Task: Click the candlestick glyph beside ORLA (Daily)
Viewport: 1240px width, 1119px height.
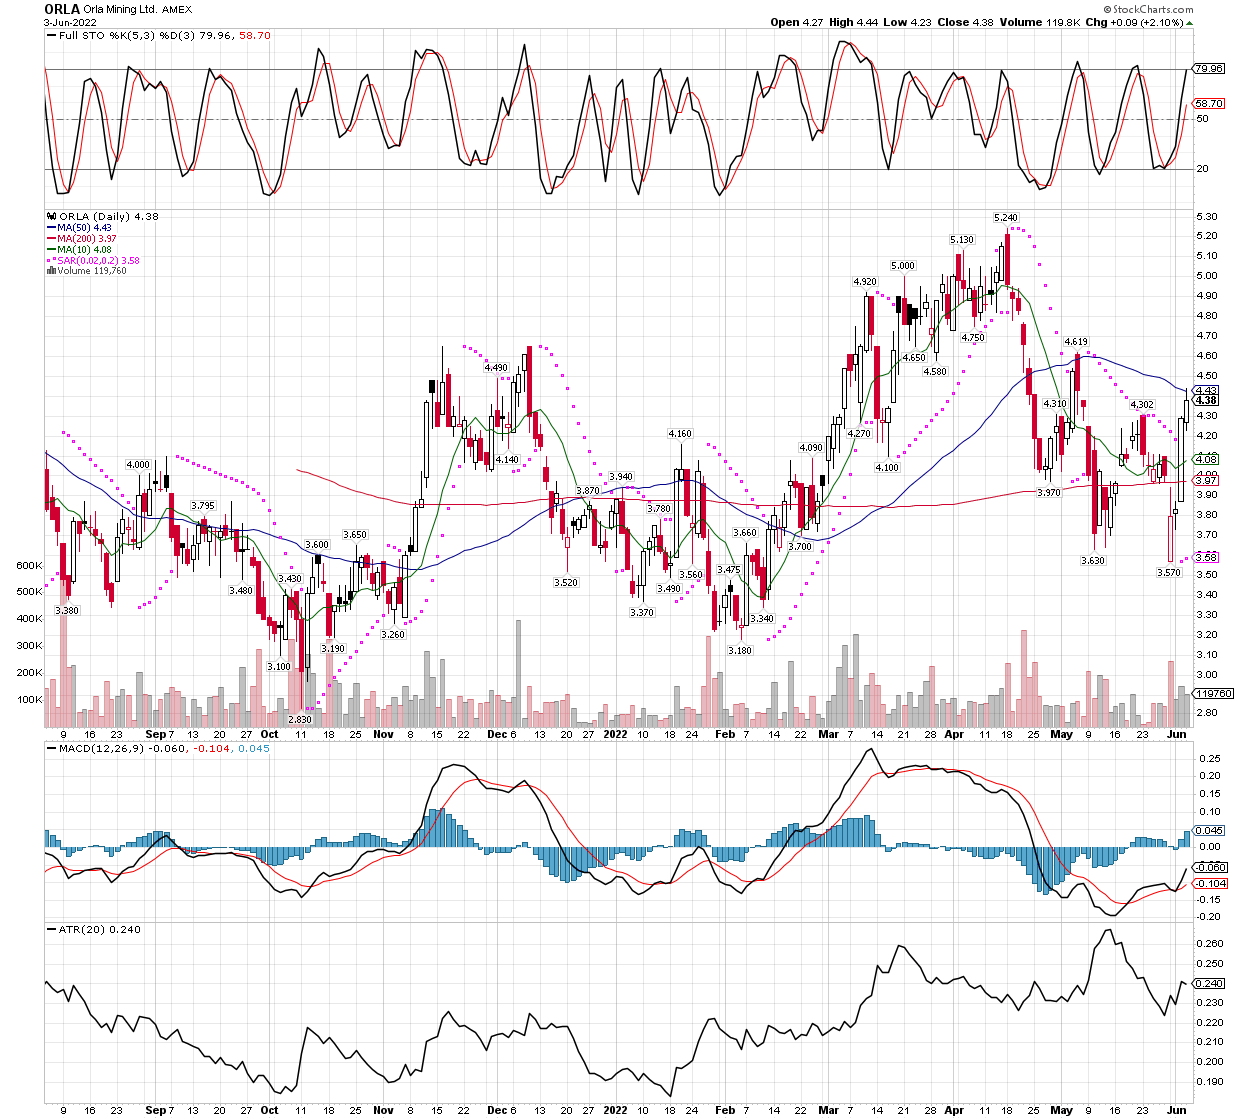Action: coord(53,216)
